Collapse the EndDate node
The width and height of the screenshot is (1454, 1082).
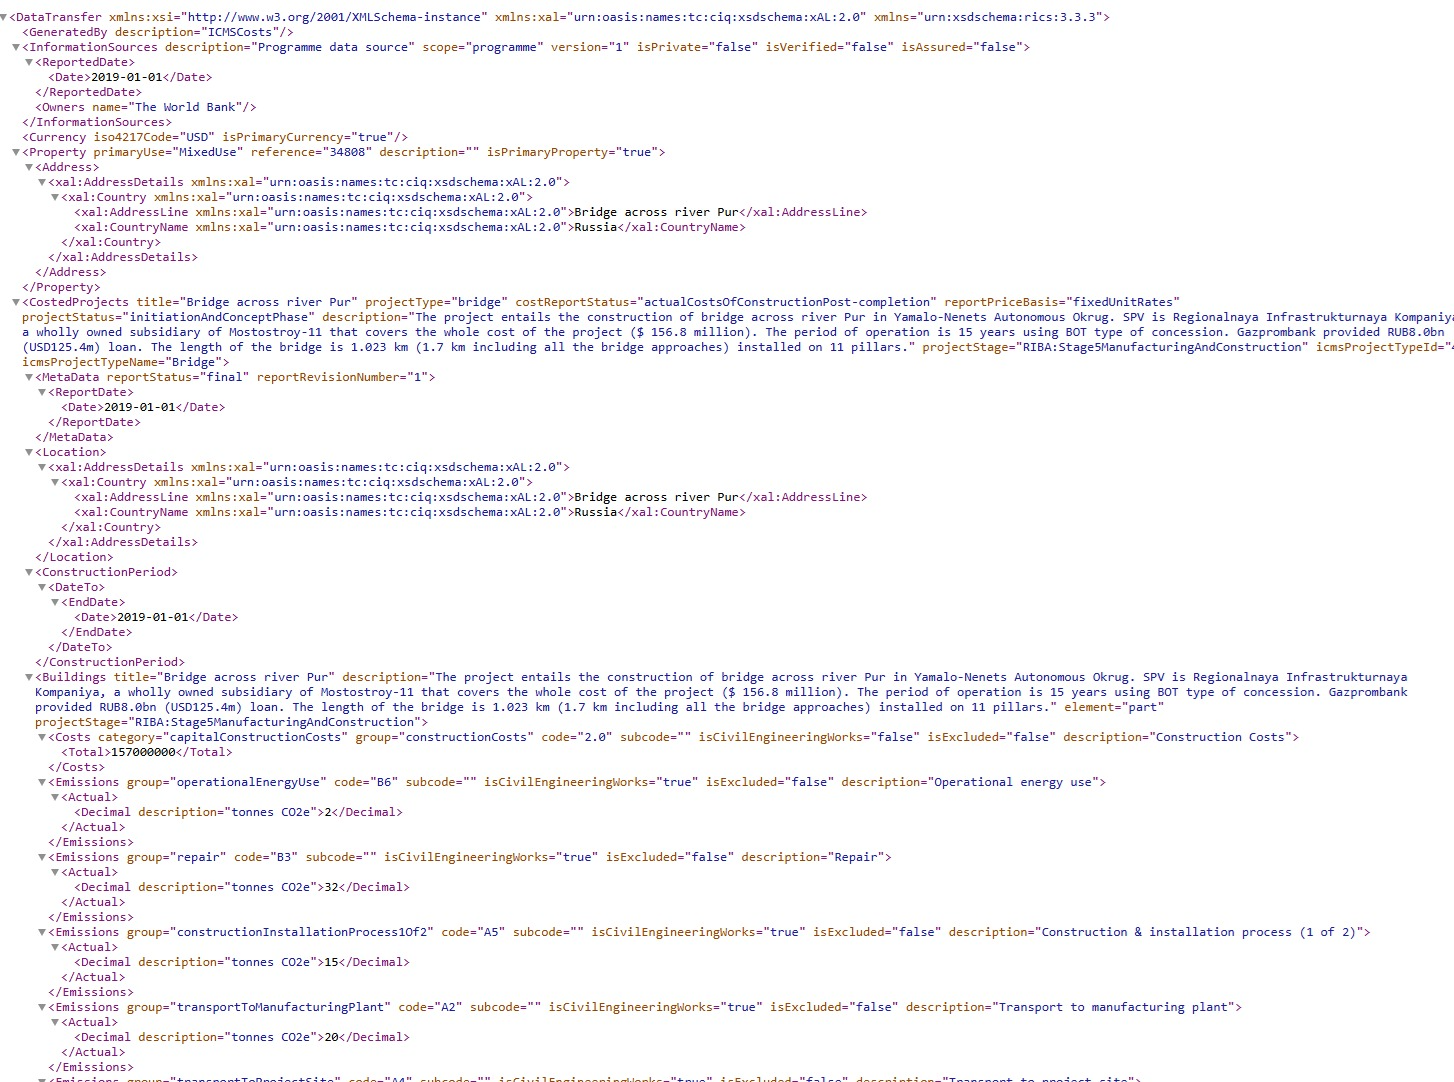(x=55, y=602)
